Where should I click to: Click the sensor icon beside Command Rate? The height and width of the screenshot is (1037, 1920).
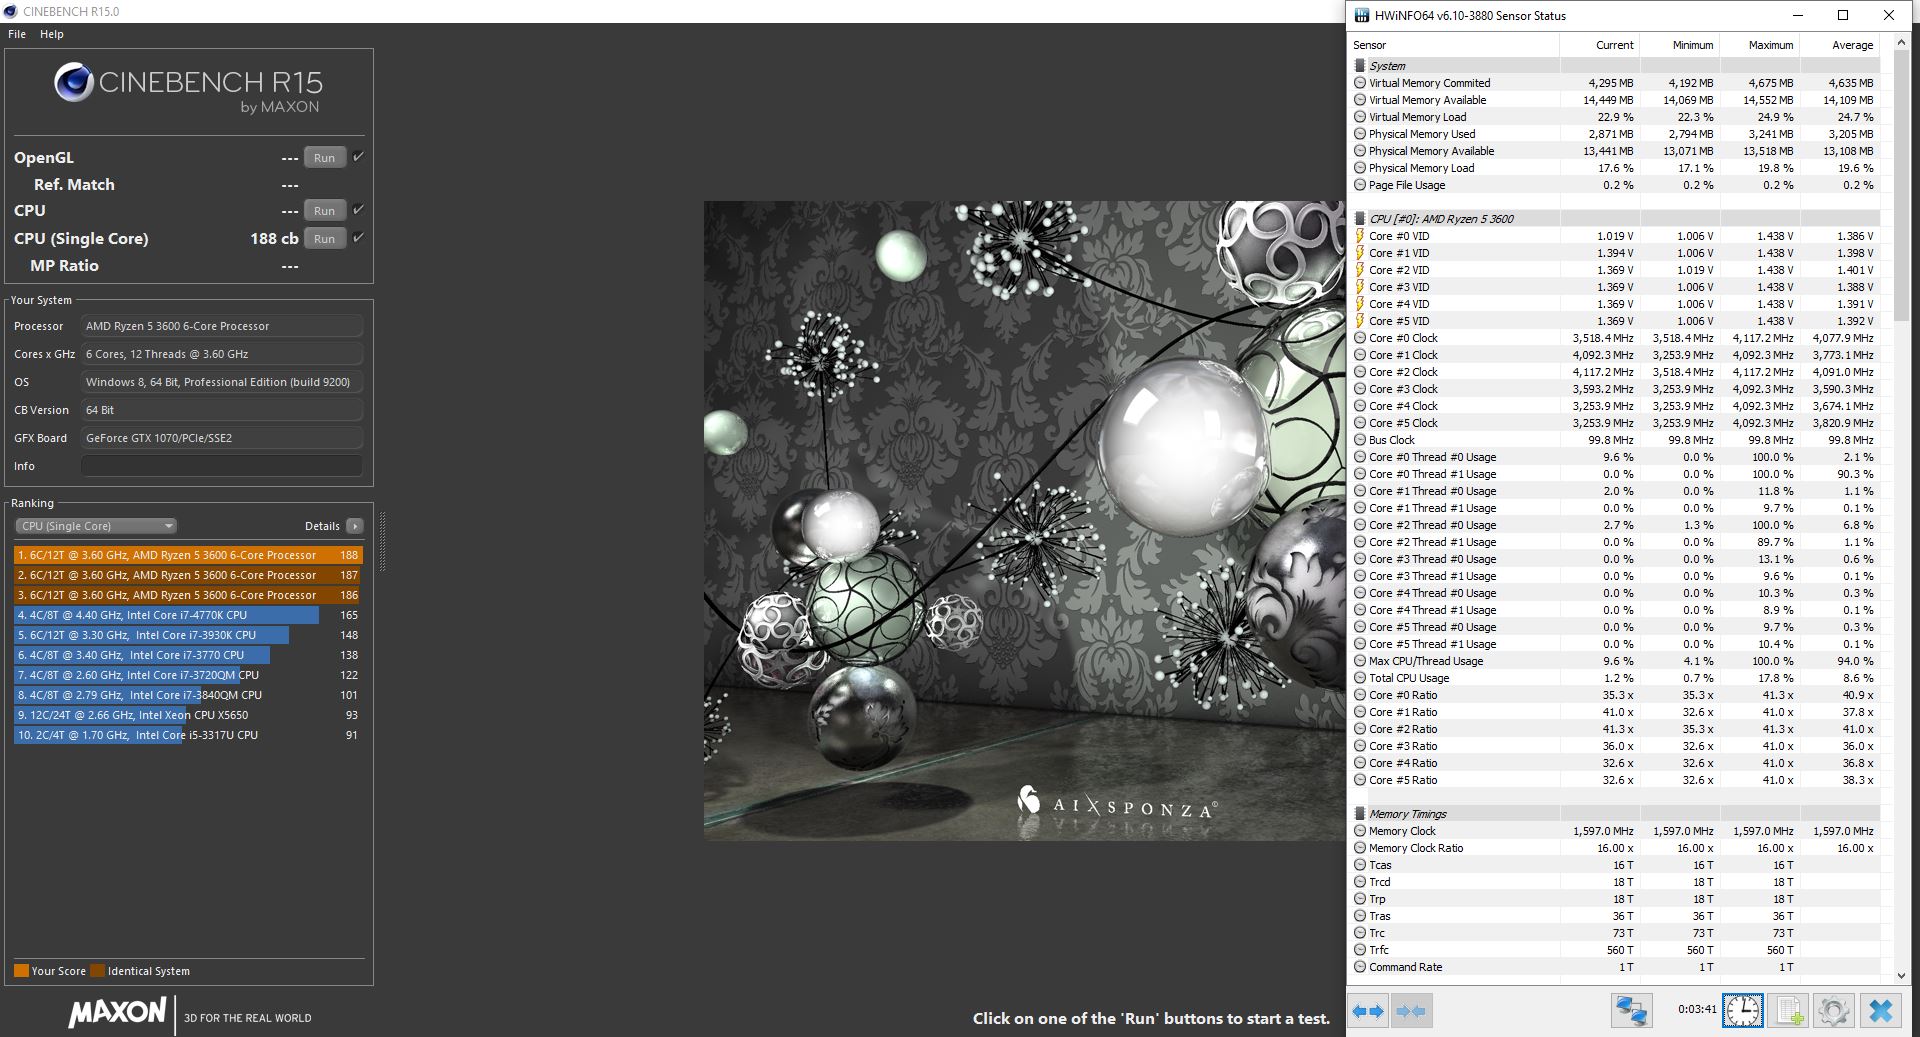pos(1360,967)
